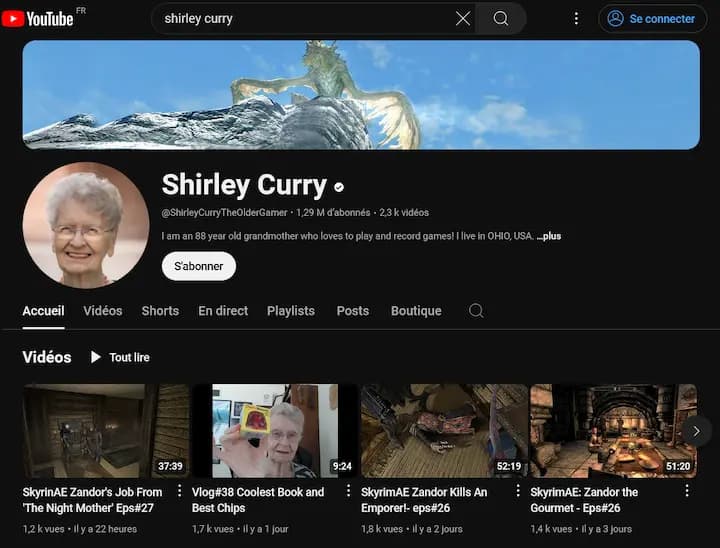The image size is (720, 548).
Task: Expand channel description with ...plus
Action: (549, 236)
